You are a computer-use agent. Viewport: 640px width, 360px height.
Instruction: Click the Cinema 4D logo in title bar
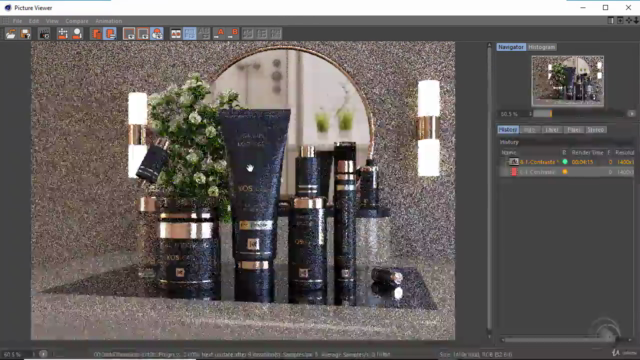click(x=7, y=8)
